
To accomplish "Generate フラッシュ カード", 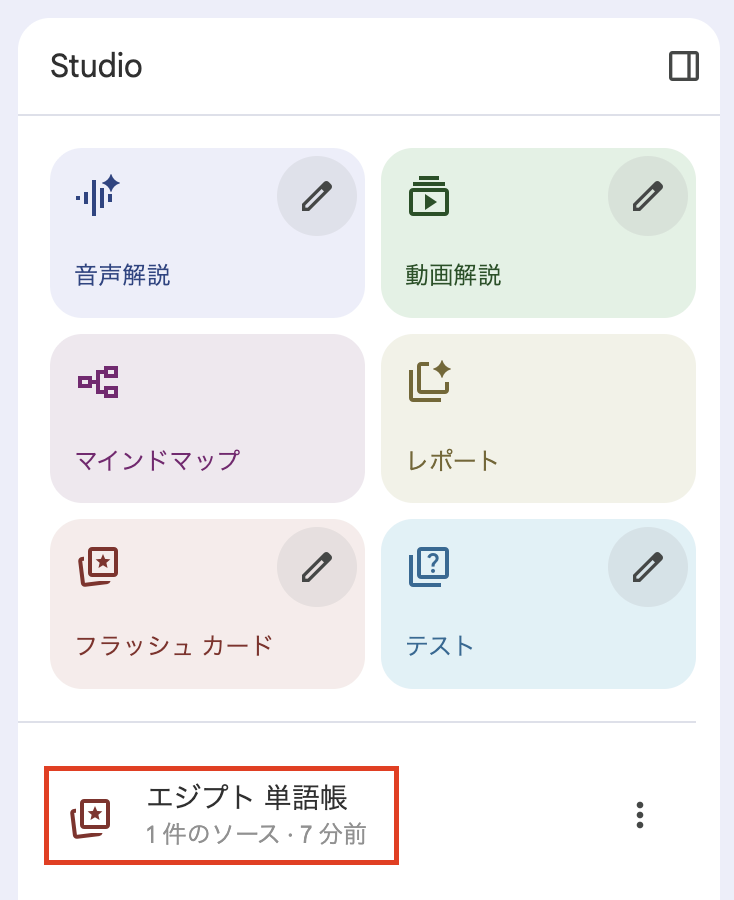I will pos(174,645).
